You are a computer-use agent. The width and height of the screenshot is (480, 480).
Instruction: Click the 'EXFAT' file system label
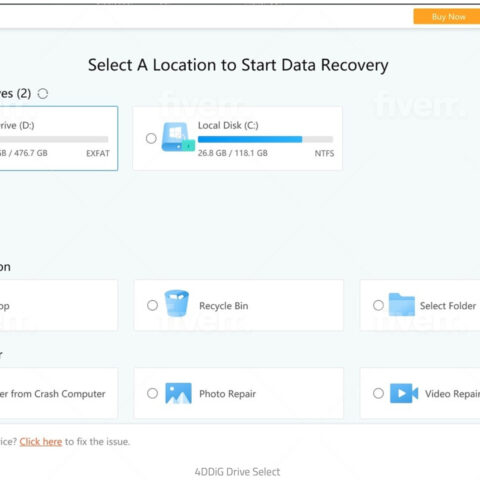(98, 153)
